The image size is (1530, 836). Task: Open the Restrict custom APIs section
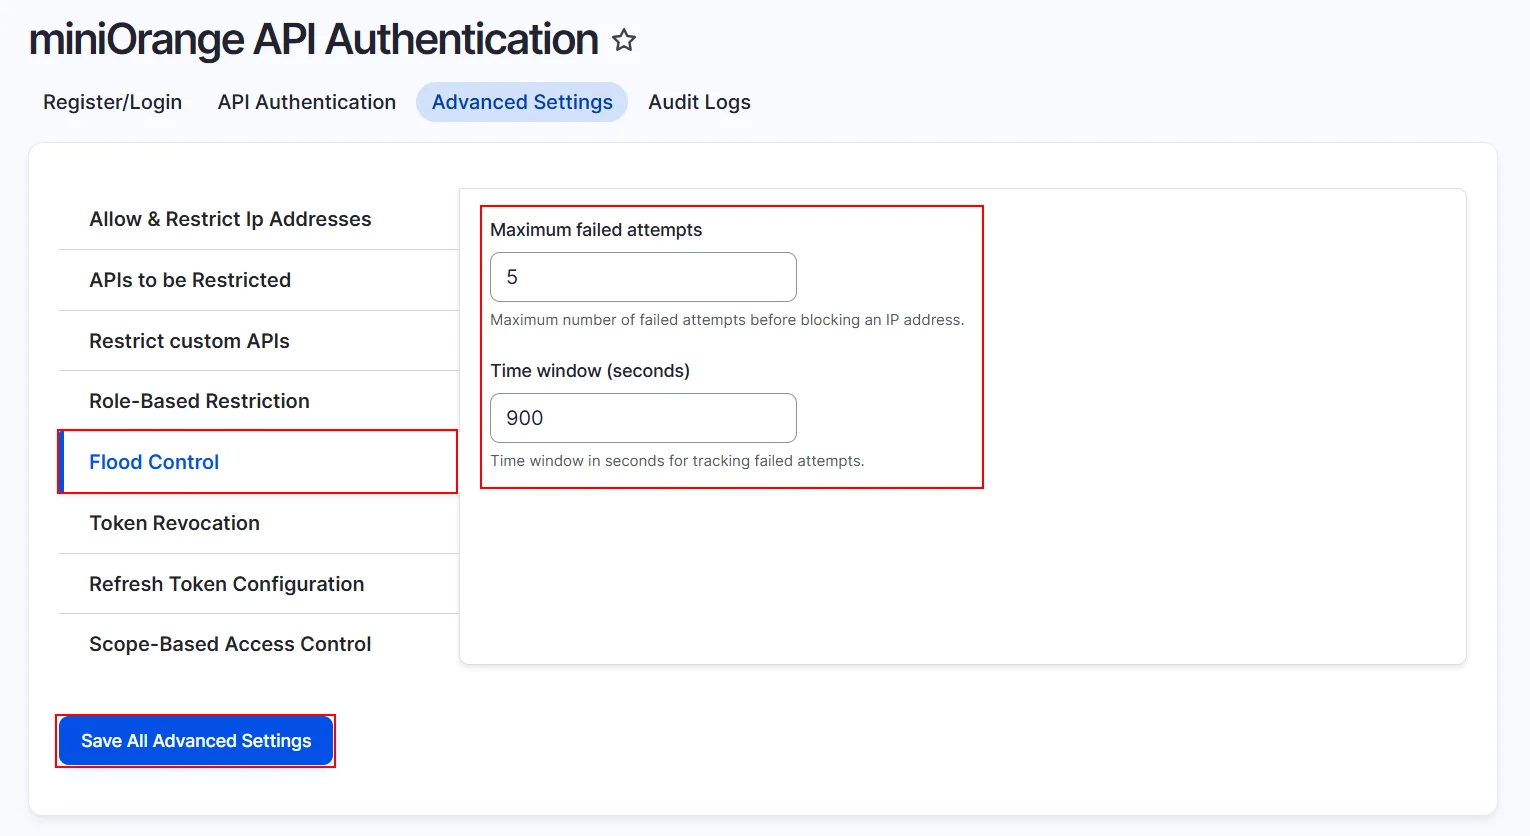coord(189,341)
